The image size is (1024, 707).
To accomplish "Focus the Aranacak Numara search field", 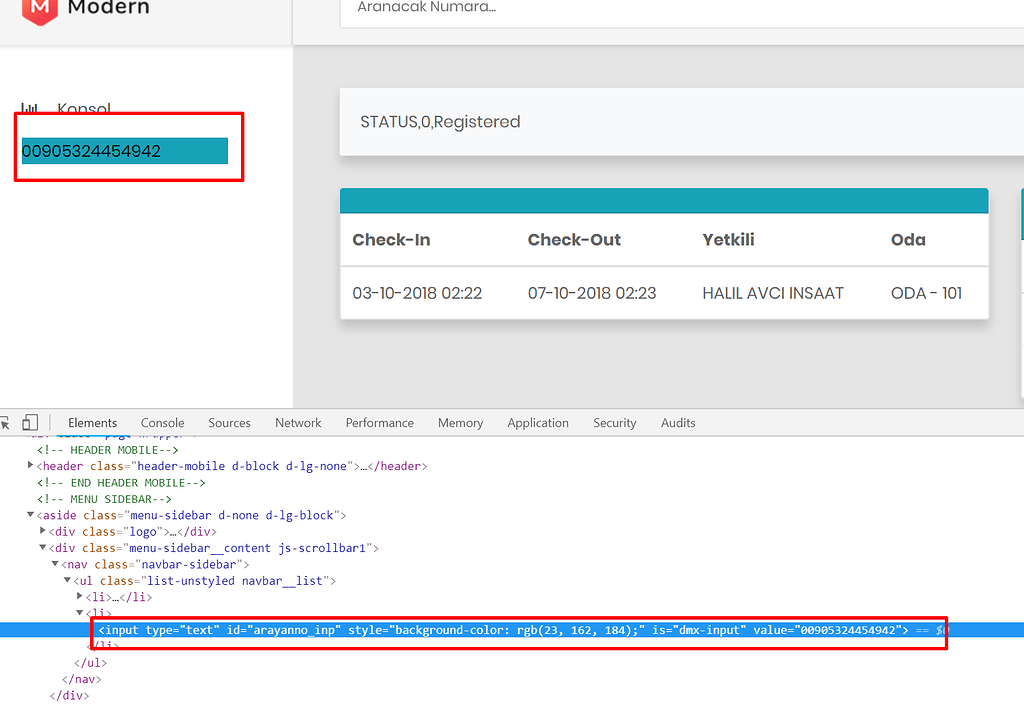I will pos(680,9).
